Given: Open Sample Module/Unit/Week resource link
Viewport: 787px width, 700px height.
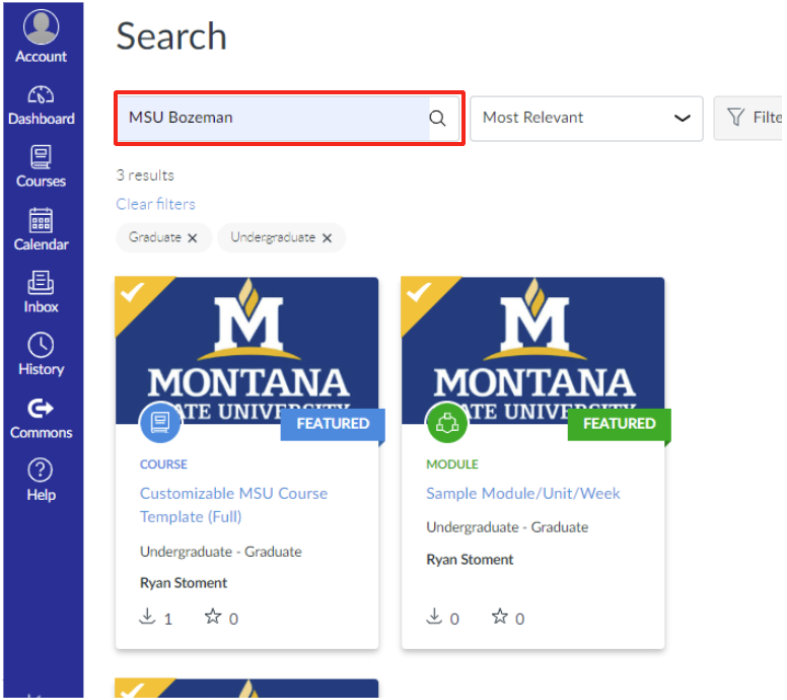Looking at the screenshot, I should click(523, 493).
